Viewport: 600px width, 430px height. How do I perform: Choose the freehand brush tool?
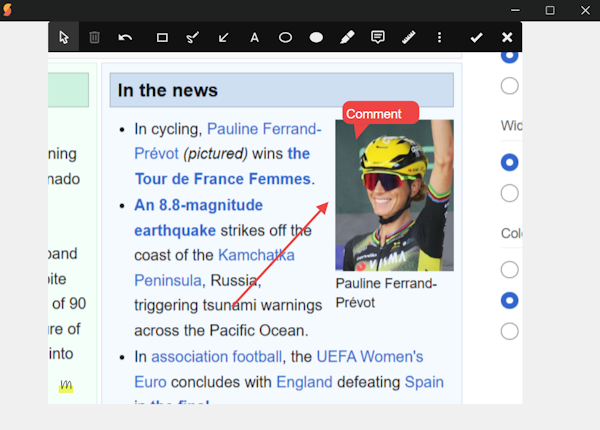click(x=192, y=37)
